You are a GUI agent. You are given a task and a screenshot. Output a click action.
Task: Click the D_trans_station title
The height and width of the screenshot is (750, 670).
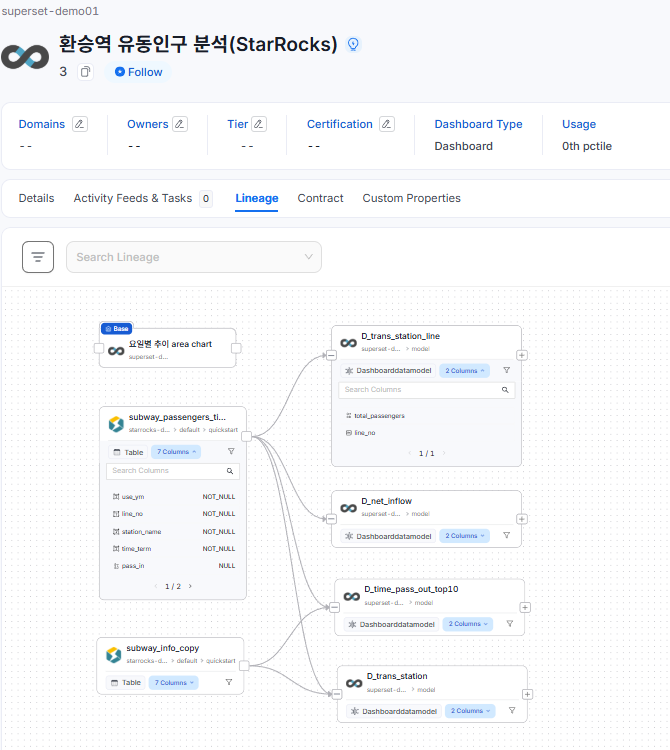coord(397,676)
